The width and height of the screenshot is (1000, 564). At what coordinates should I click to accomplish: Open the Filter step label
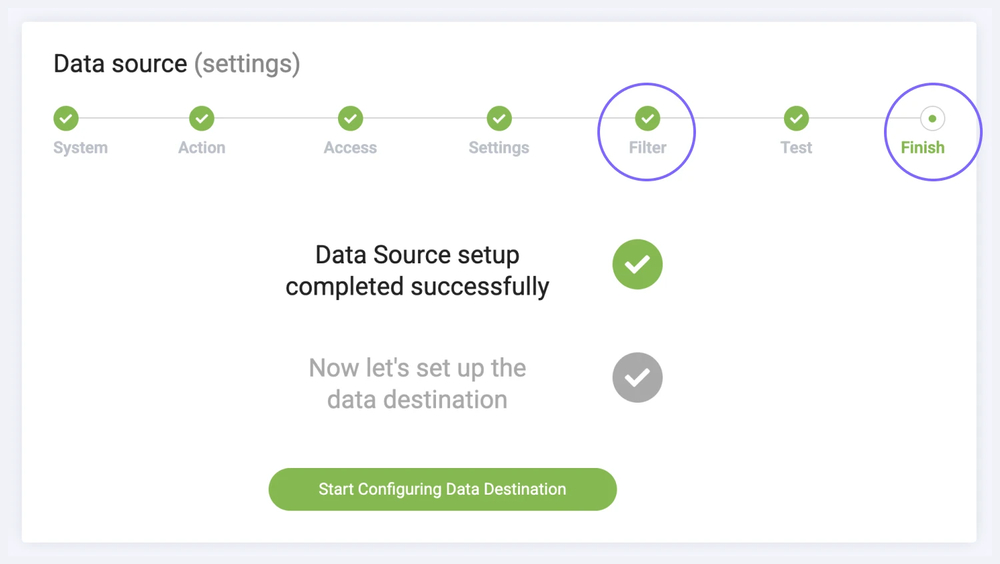[647, 148]
